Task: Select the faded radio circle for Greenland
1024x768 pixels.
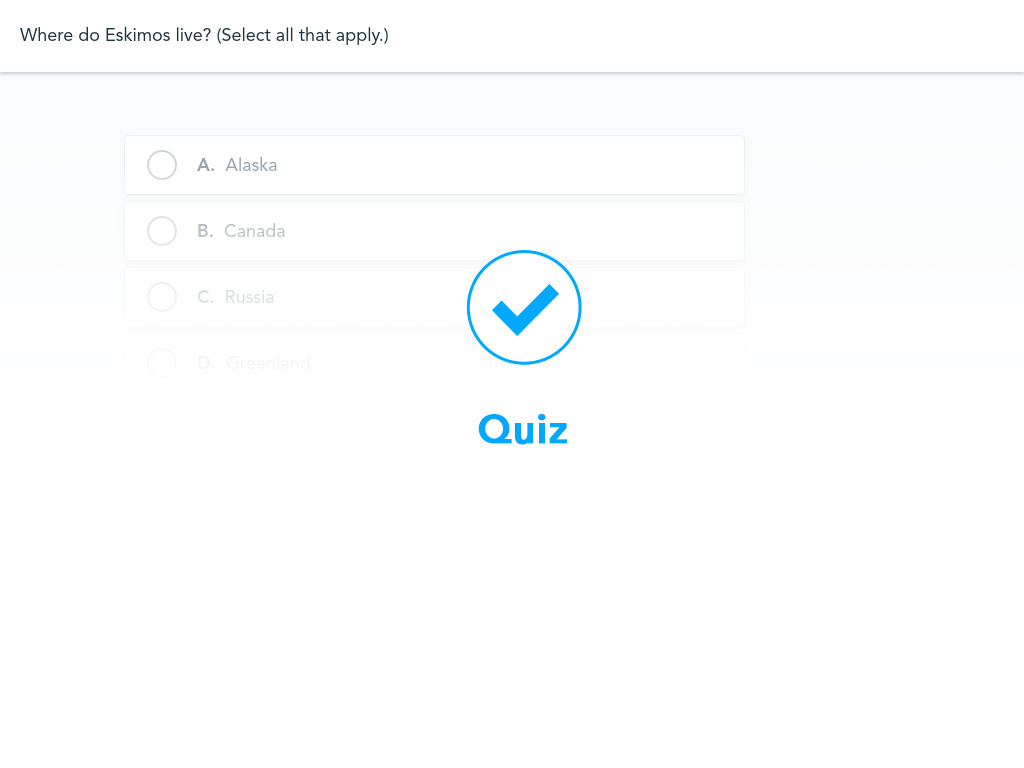Action: (162, 362)
